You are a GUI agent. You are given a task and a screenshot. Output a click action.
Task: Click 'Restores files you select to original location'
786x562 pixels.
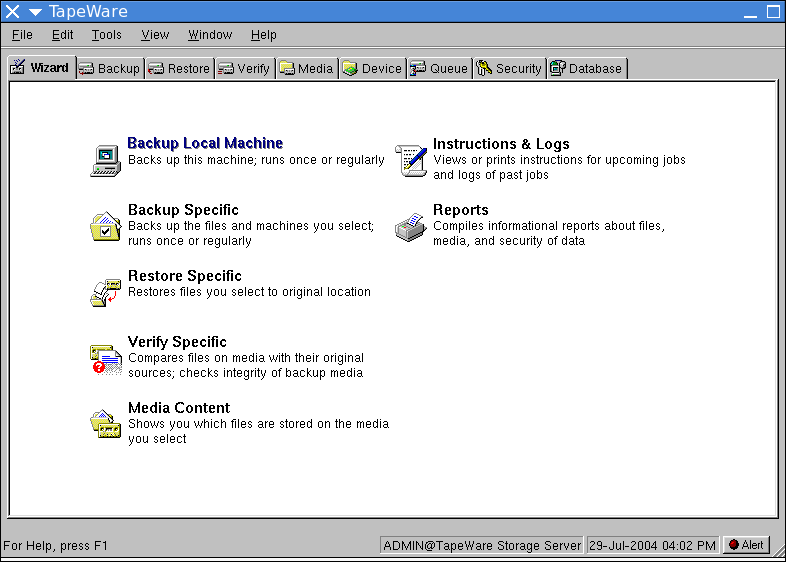[249, 292]
